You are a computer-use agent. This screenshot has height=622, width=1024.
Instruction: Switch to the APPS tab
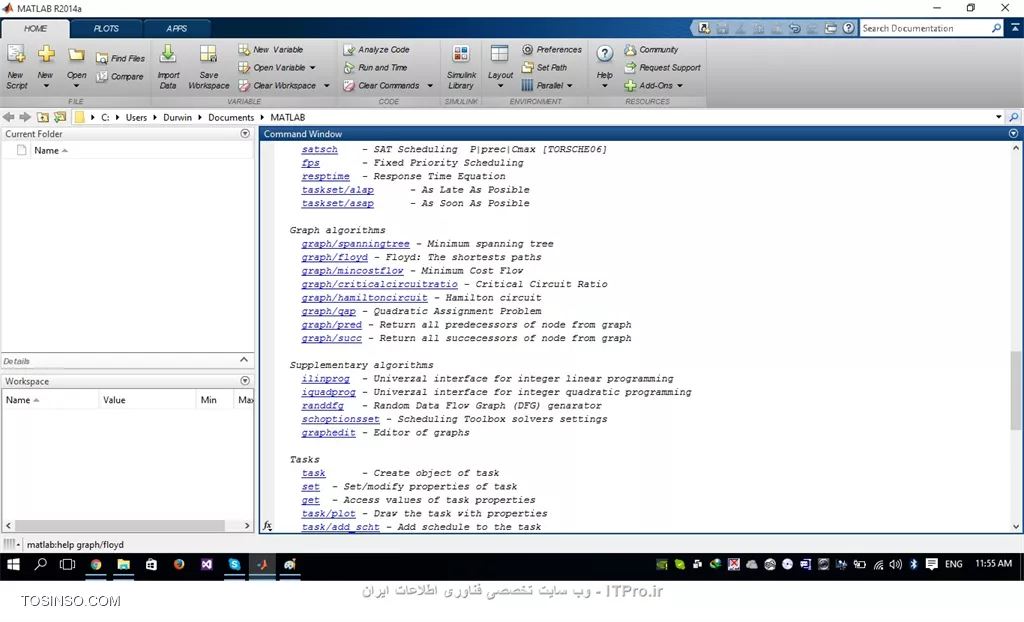point(176,29)
